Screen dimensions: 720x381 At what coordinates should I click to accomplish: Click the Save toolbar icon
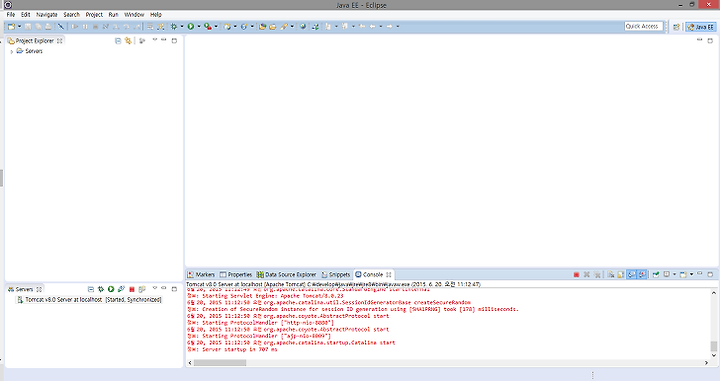point(28,27)
